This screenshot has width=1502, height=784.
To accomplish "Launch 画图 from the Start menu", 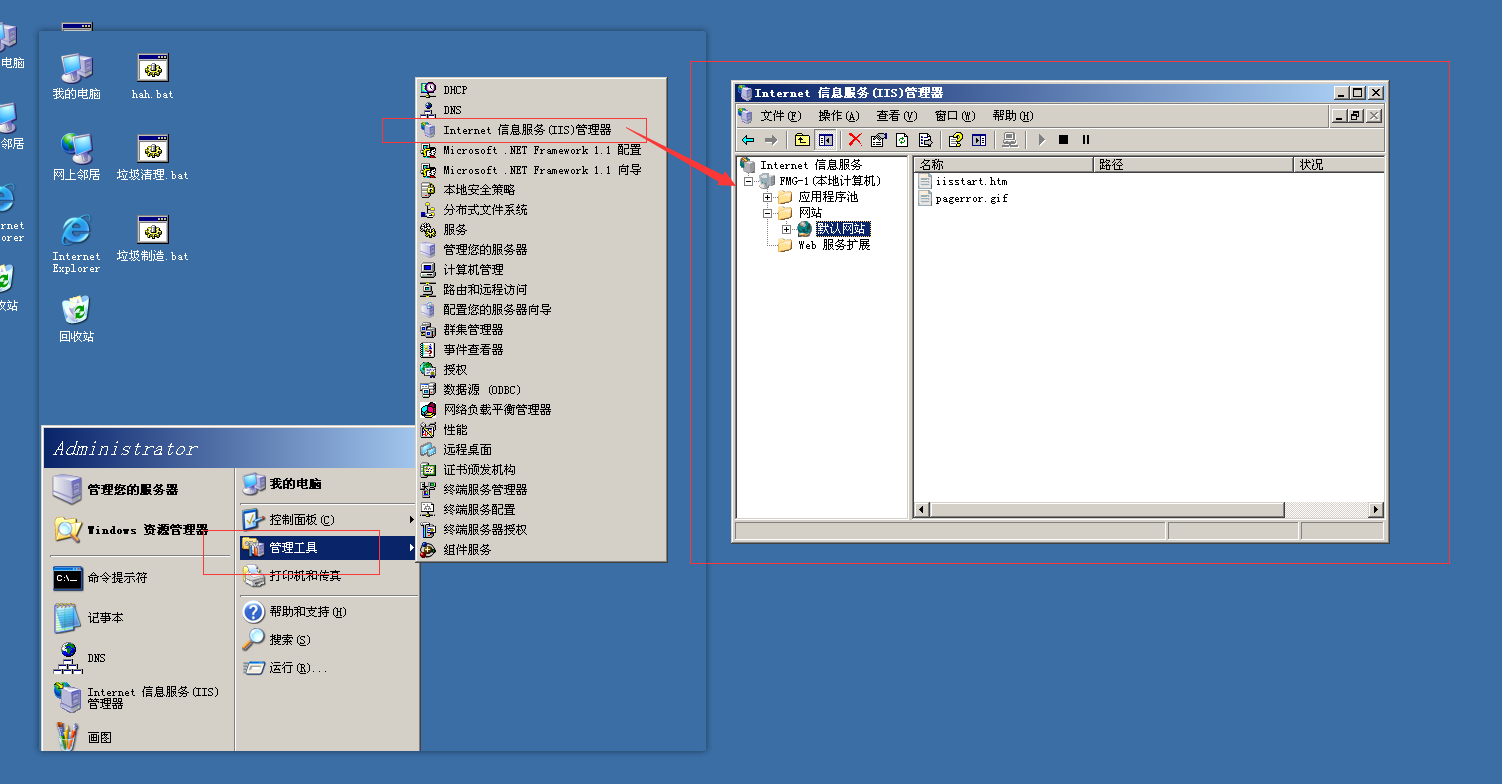I will tap(139, 738).
